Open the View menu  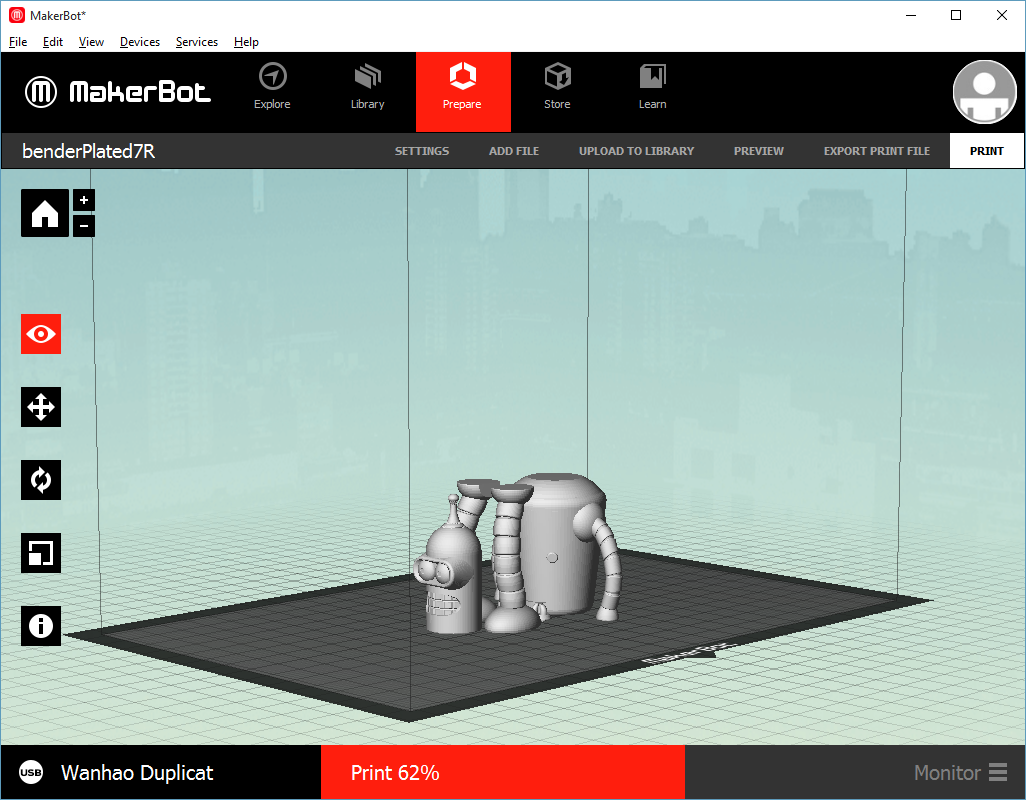tap(91, 42)
